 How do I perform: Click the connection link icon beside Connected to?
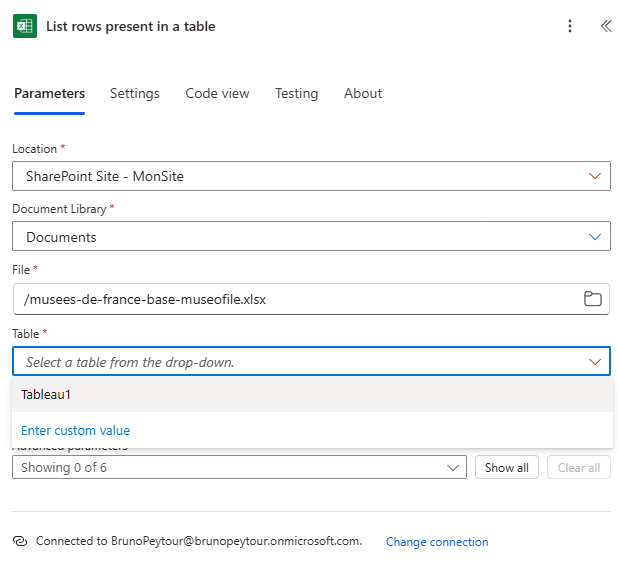(x=20, y=541)
